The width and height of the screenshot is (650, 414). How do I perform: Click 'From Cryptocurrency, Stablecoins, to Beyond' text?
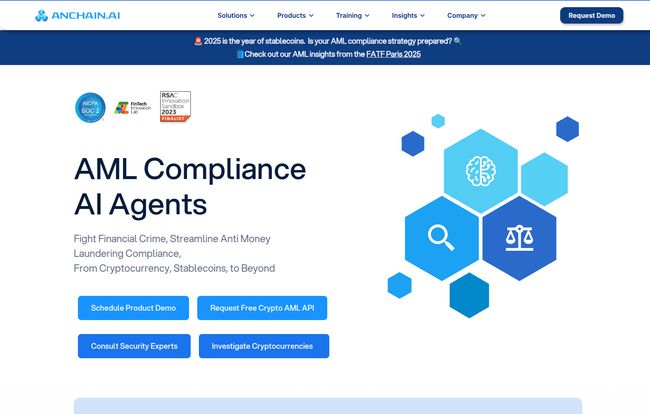pyautogui.click(x=174, y=268)
